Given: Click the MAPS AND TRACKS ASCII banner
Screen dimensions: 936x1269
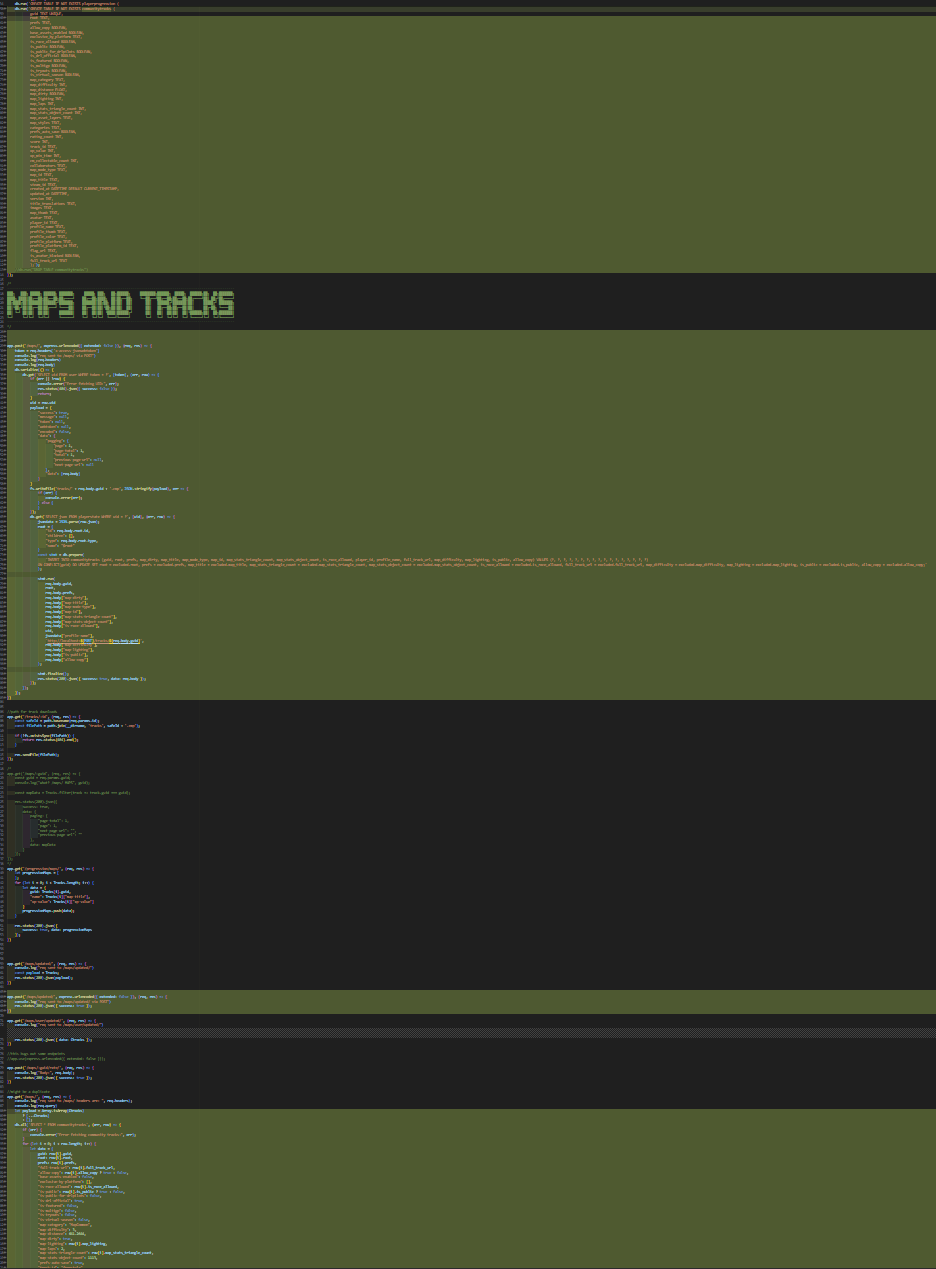Looking at the screenshot, I should pos(120,303).
